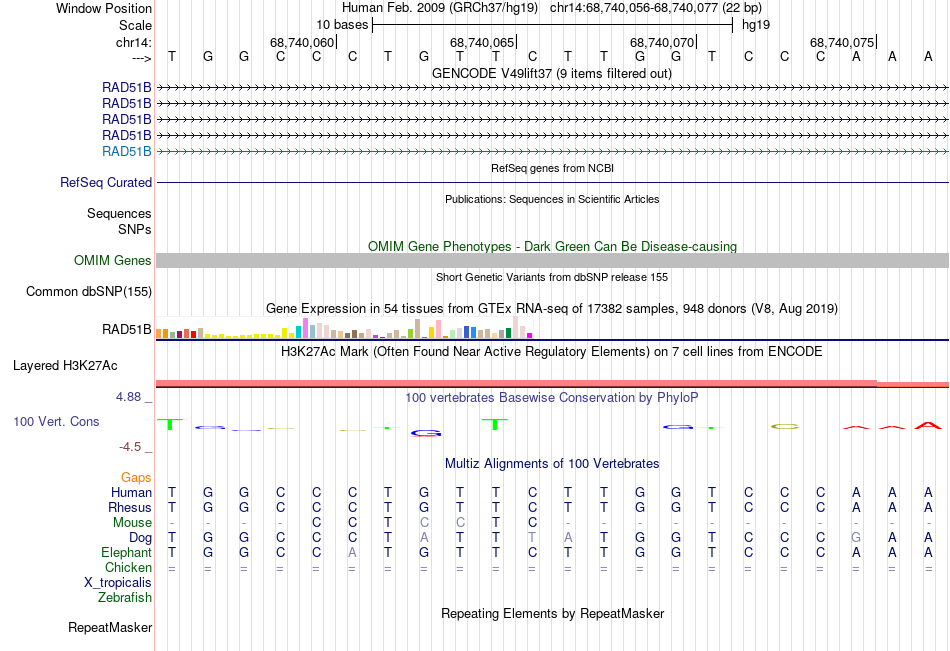Click the 100 Vert. Cons track label
Image resolution: width=950 pixels, height=651 pixels.
click(56, 421)
